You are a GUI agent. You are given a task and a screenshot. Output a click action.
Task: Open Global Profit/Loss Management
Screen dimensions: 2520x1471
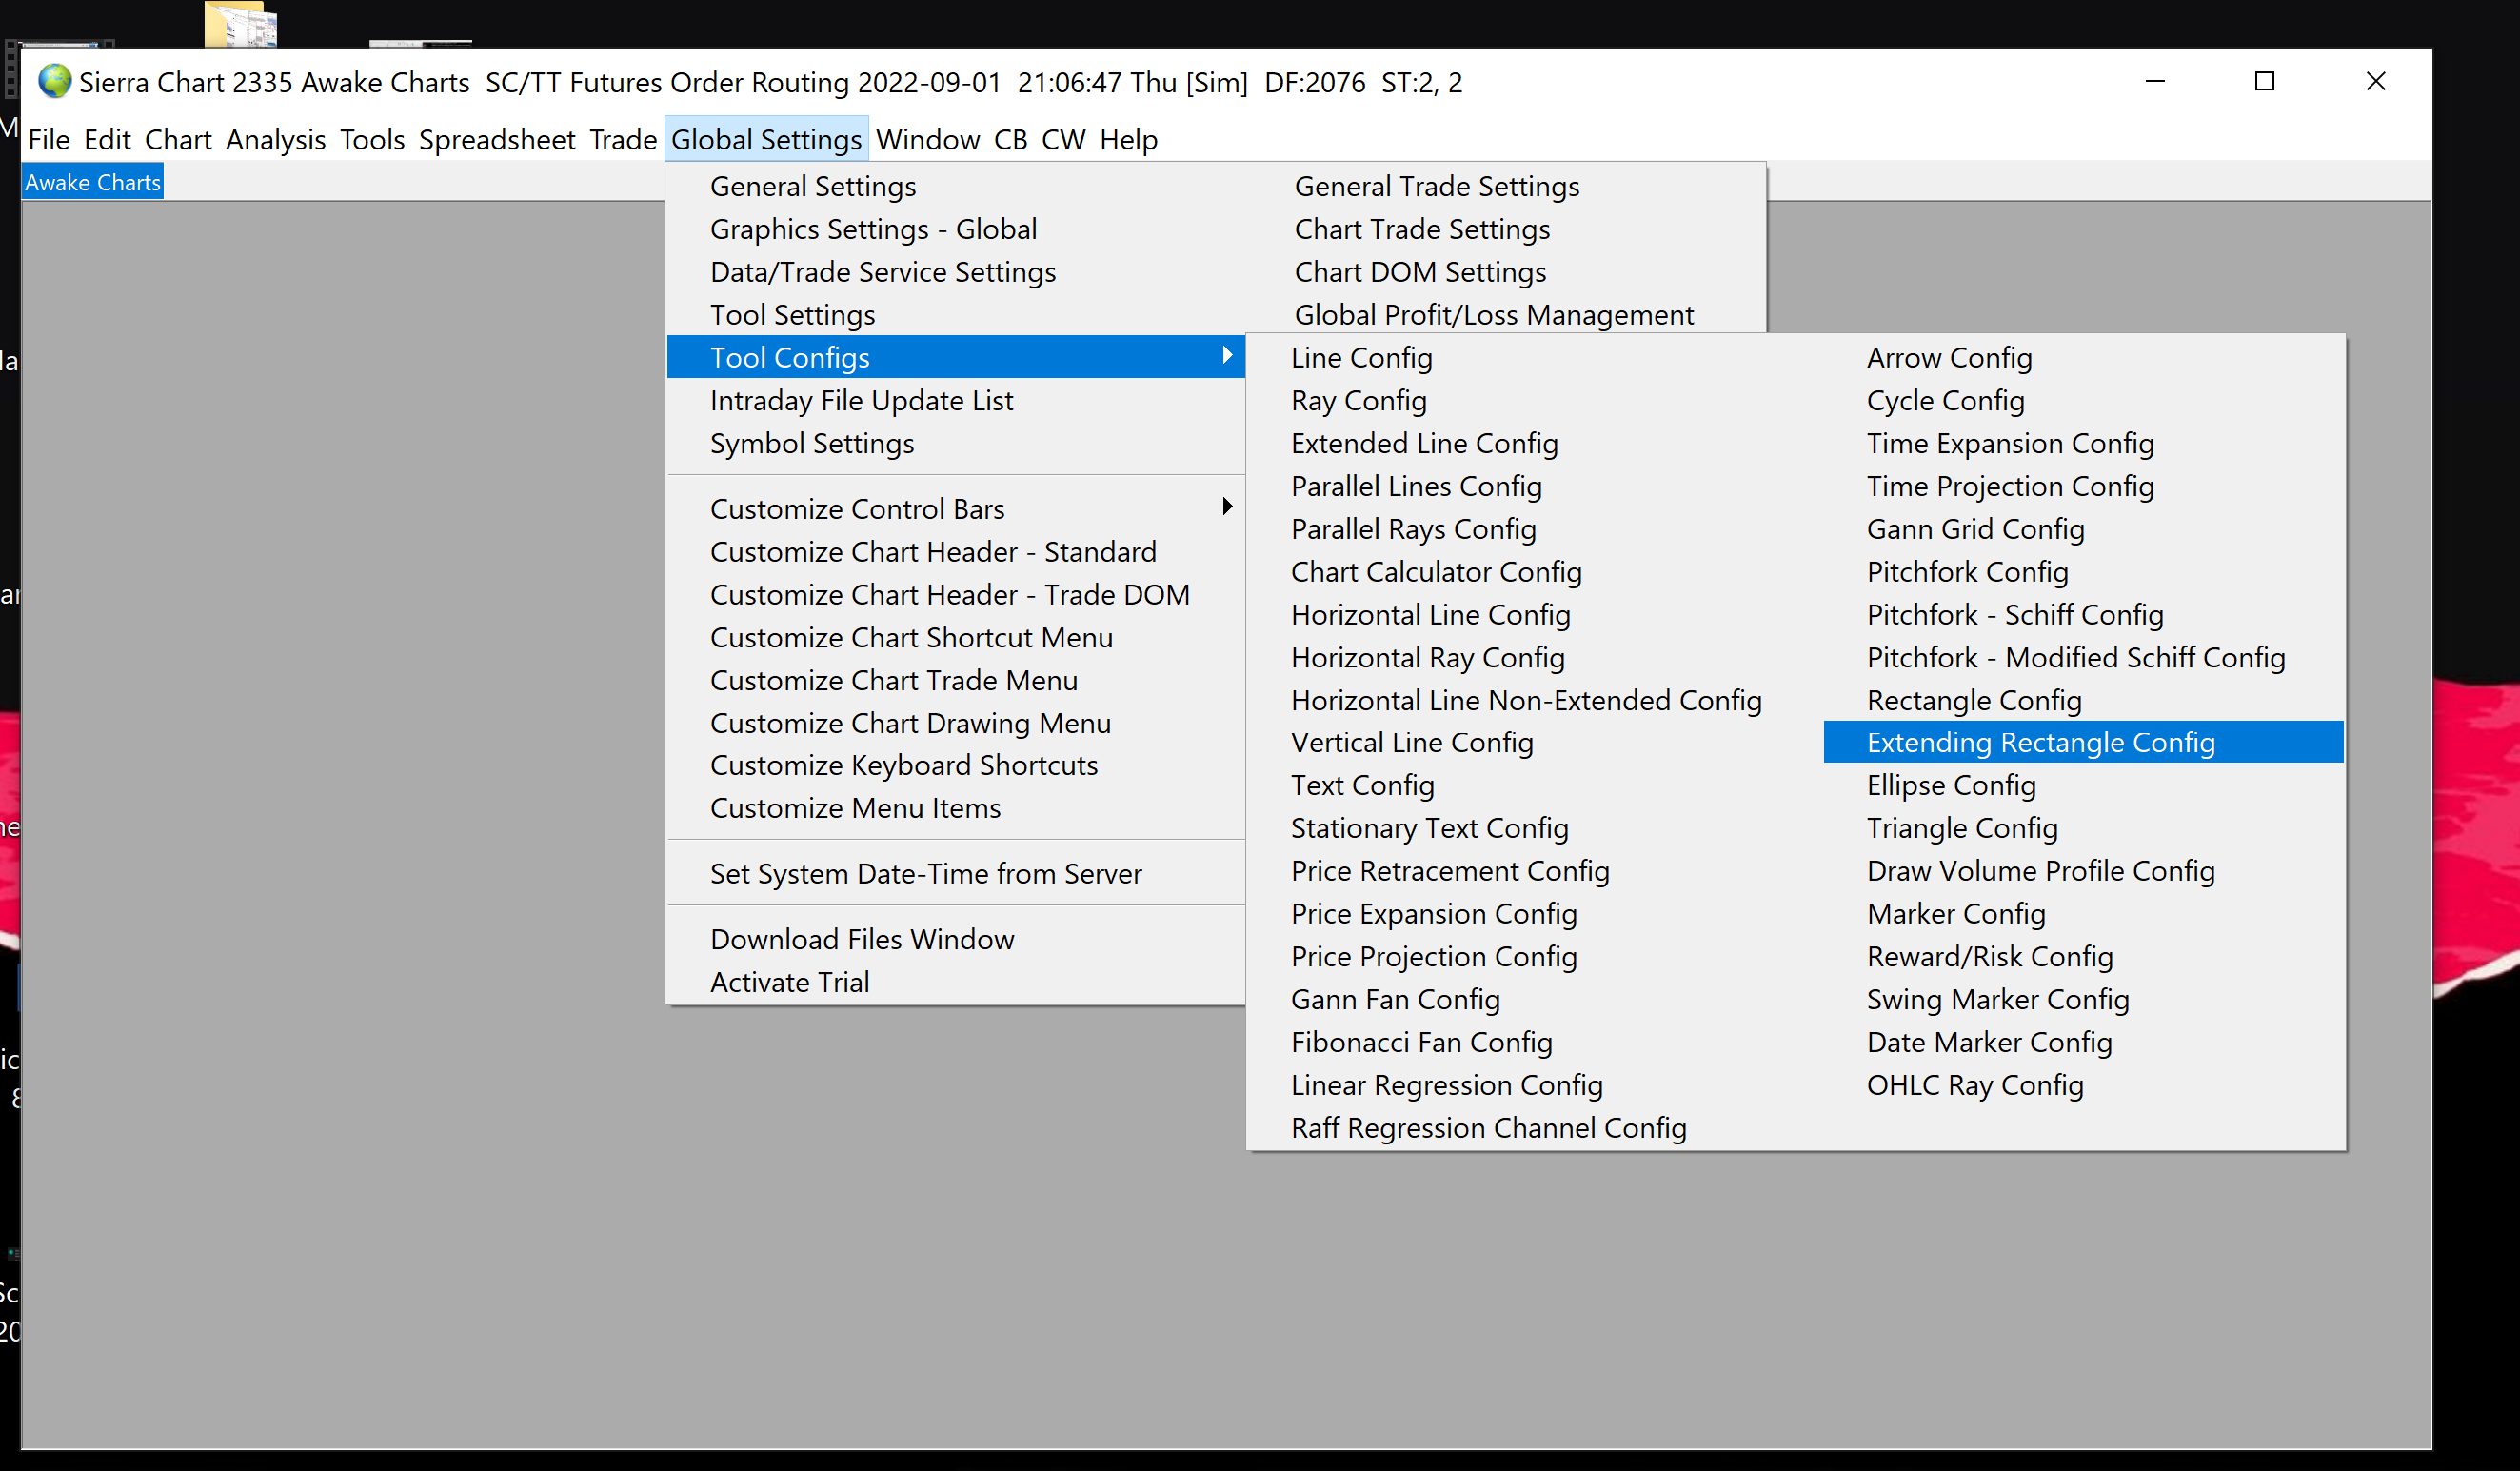click(1493, 315)
